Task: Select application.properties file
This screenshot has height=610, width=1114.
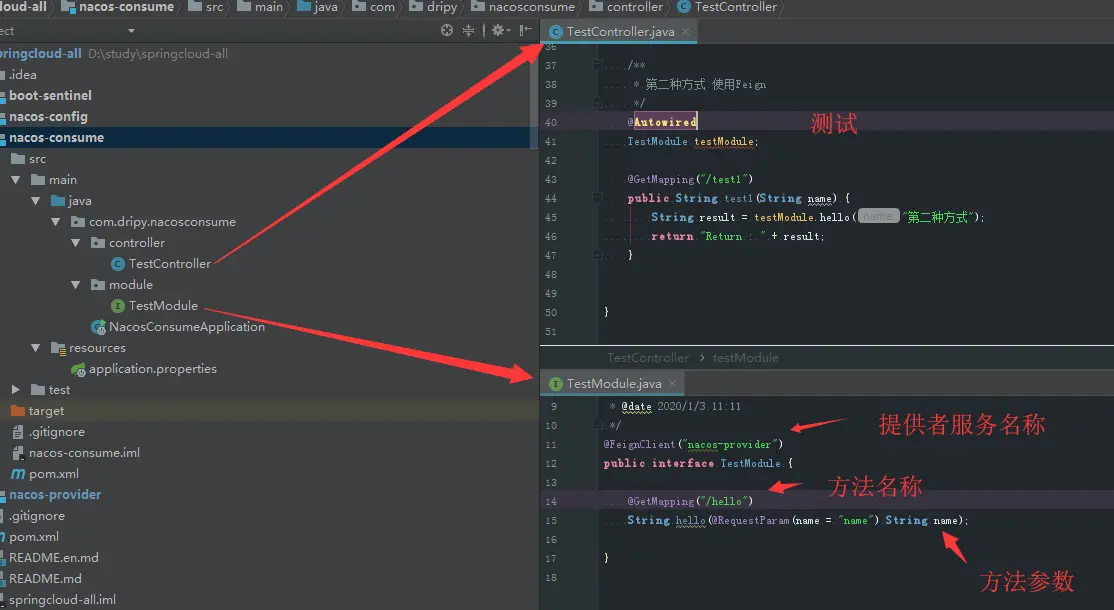Action: pyautogui.click(x=144, y=369)
